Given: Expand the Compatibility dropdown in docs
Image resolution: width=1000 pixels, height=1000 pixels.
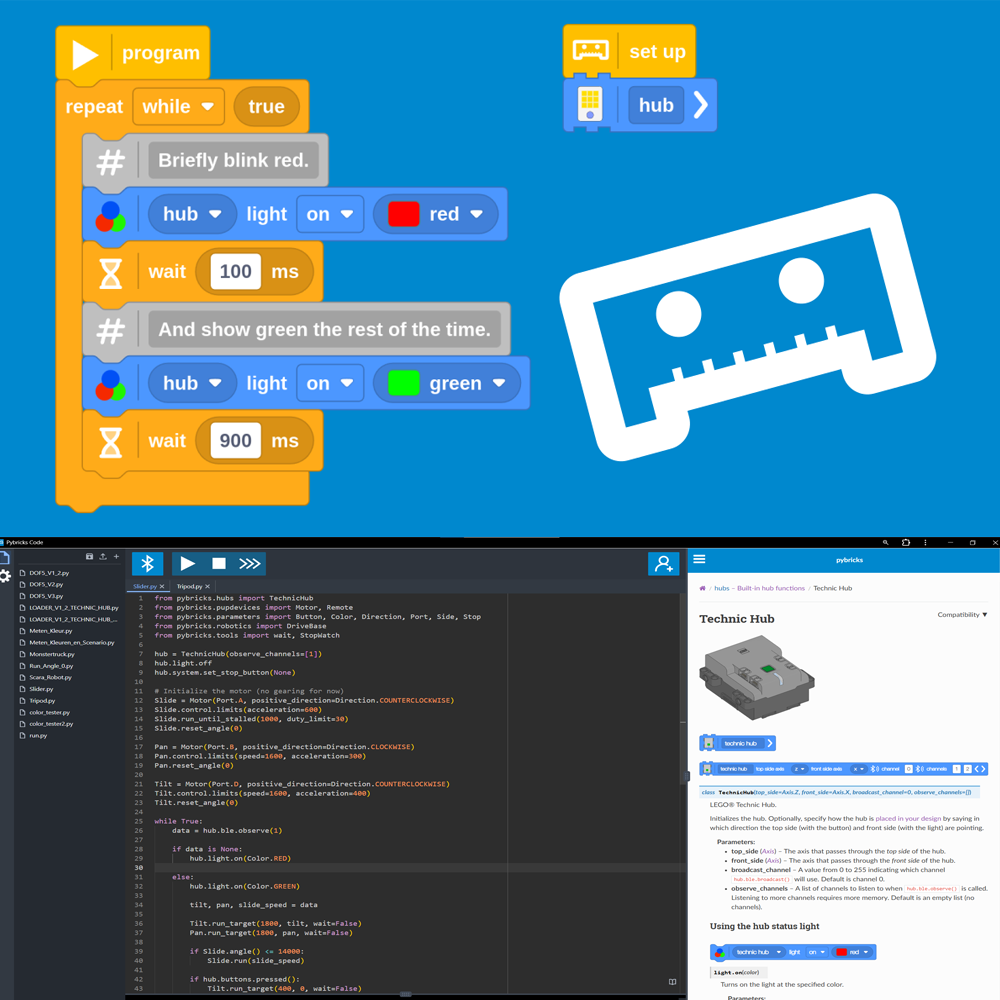Looking at the screenshot, I should pos(962,615).
